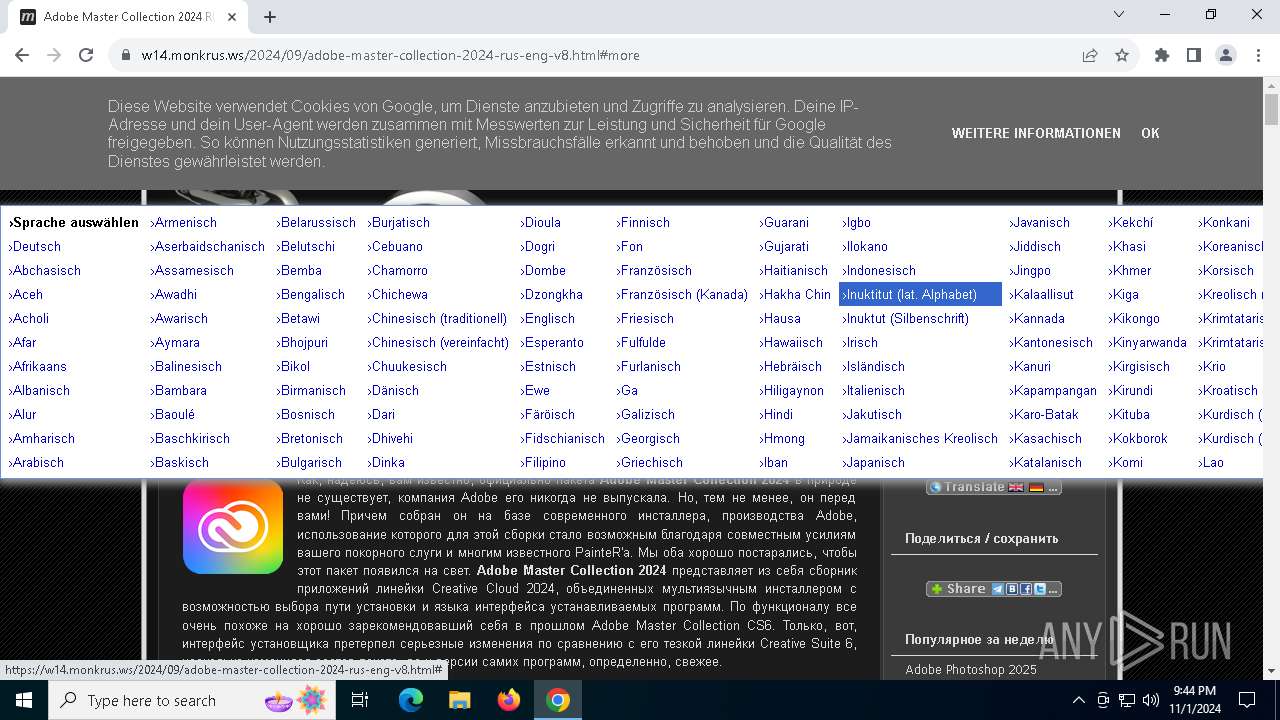Choose Armenisch language
Viewport: 1280px width, 720px height.
[x=184, y=222]
